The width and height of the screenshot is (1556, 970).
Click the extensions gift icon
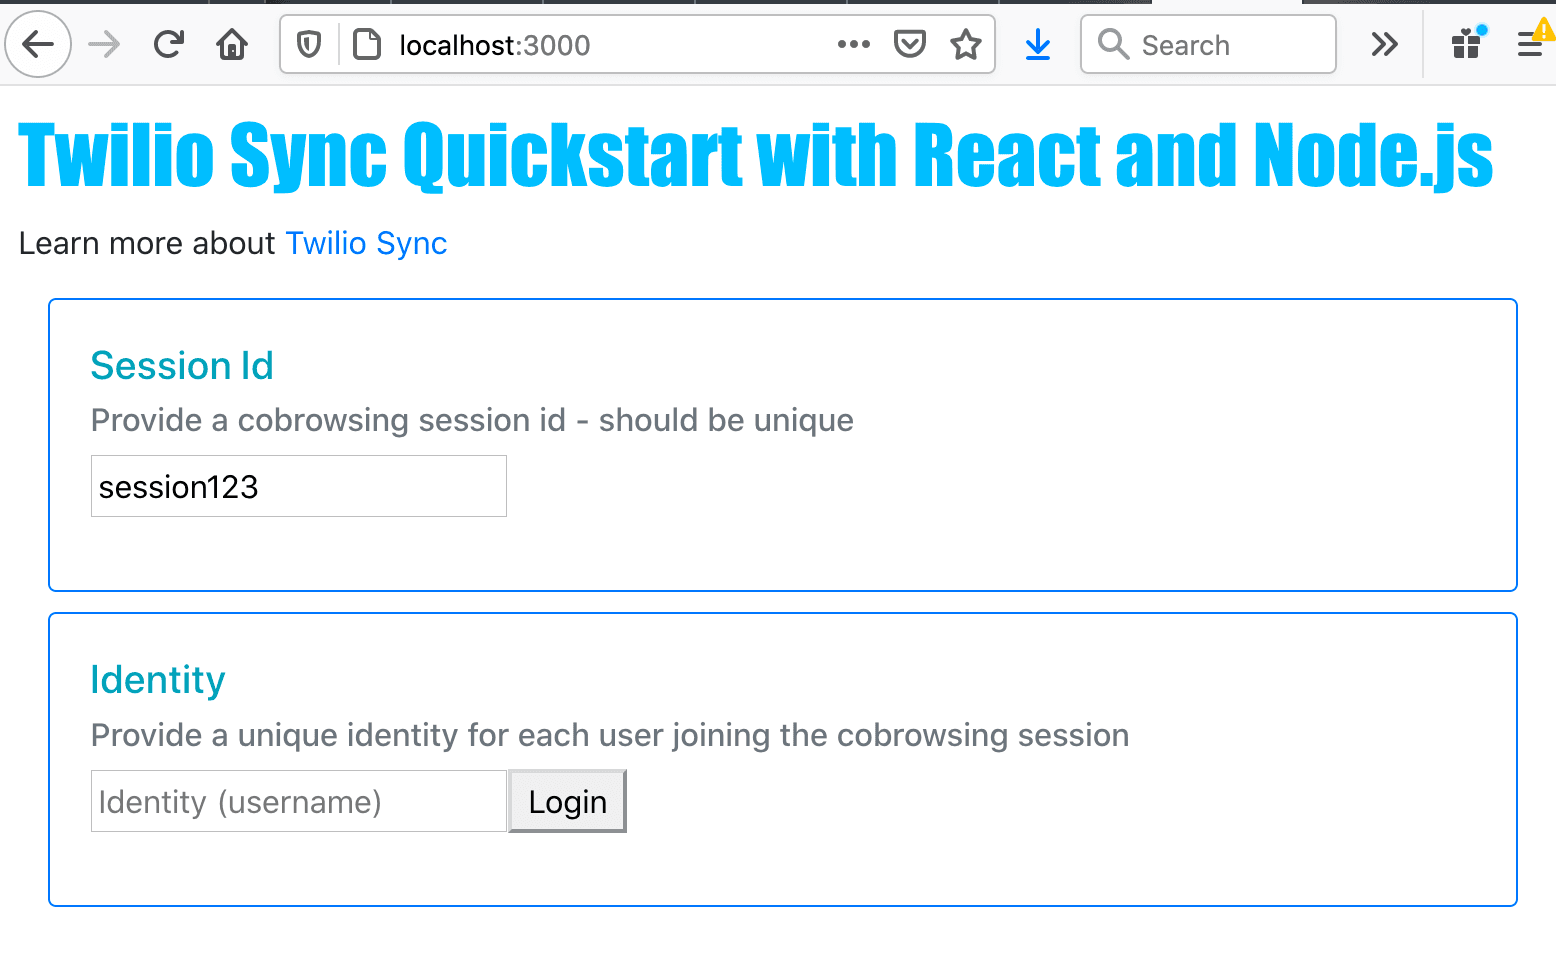(1465, 44)
